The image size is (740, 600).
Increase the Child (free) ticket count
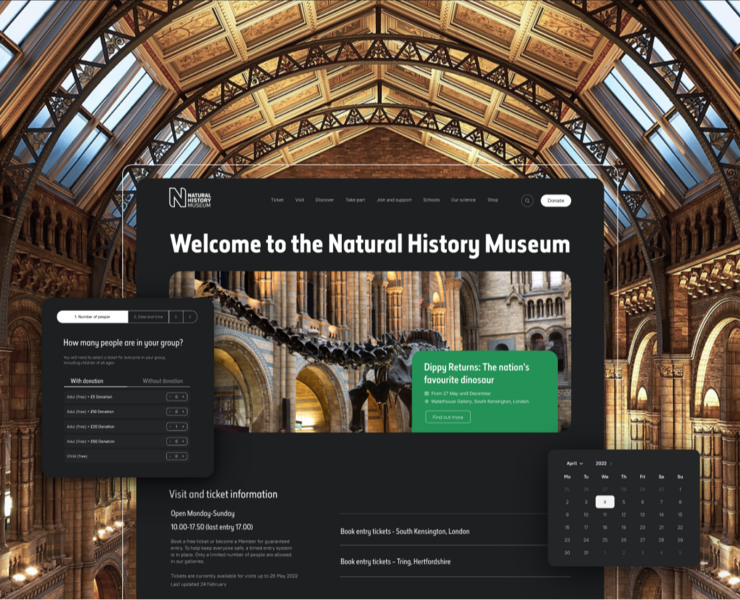184,456
